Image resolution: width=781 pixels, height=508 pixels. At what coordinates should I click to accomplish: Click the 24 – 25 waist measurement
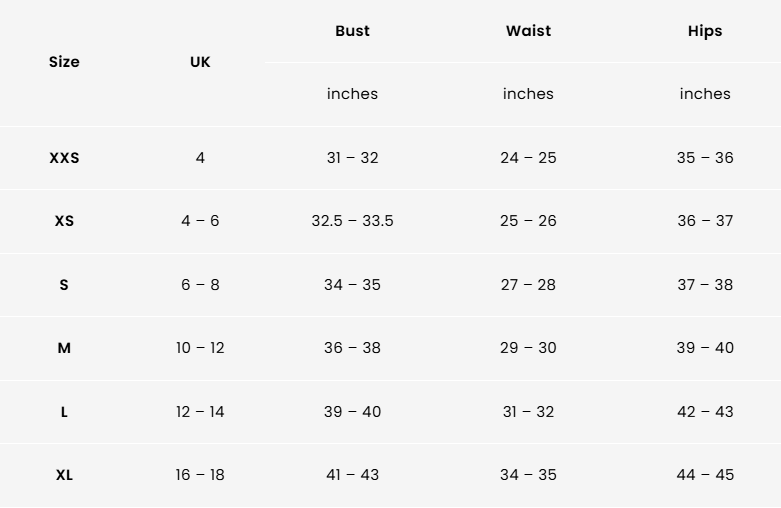tap(528, 158)
